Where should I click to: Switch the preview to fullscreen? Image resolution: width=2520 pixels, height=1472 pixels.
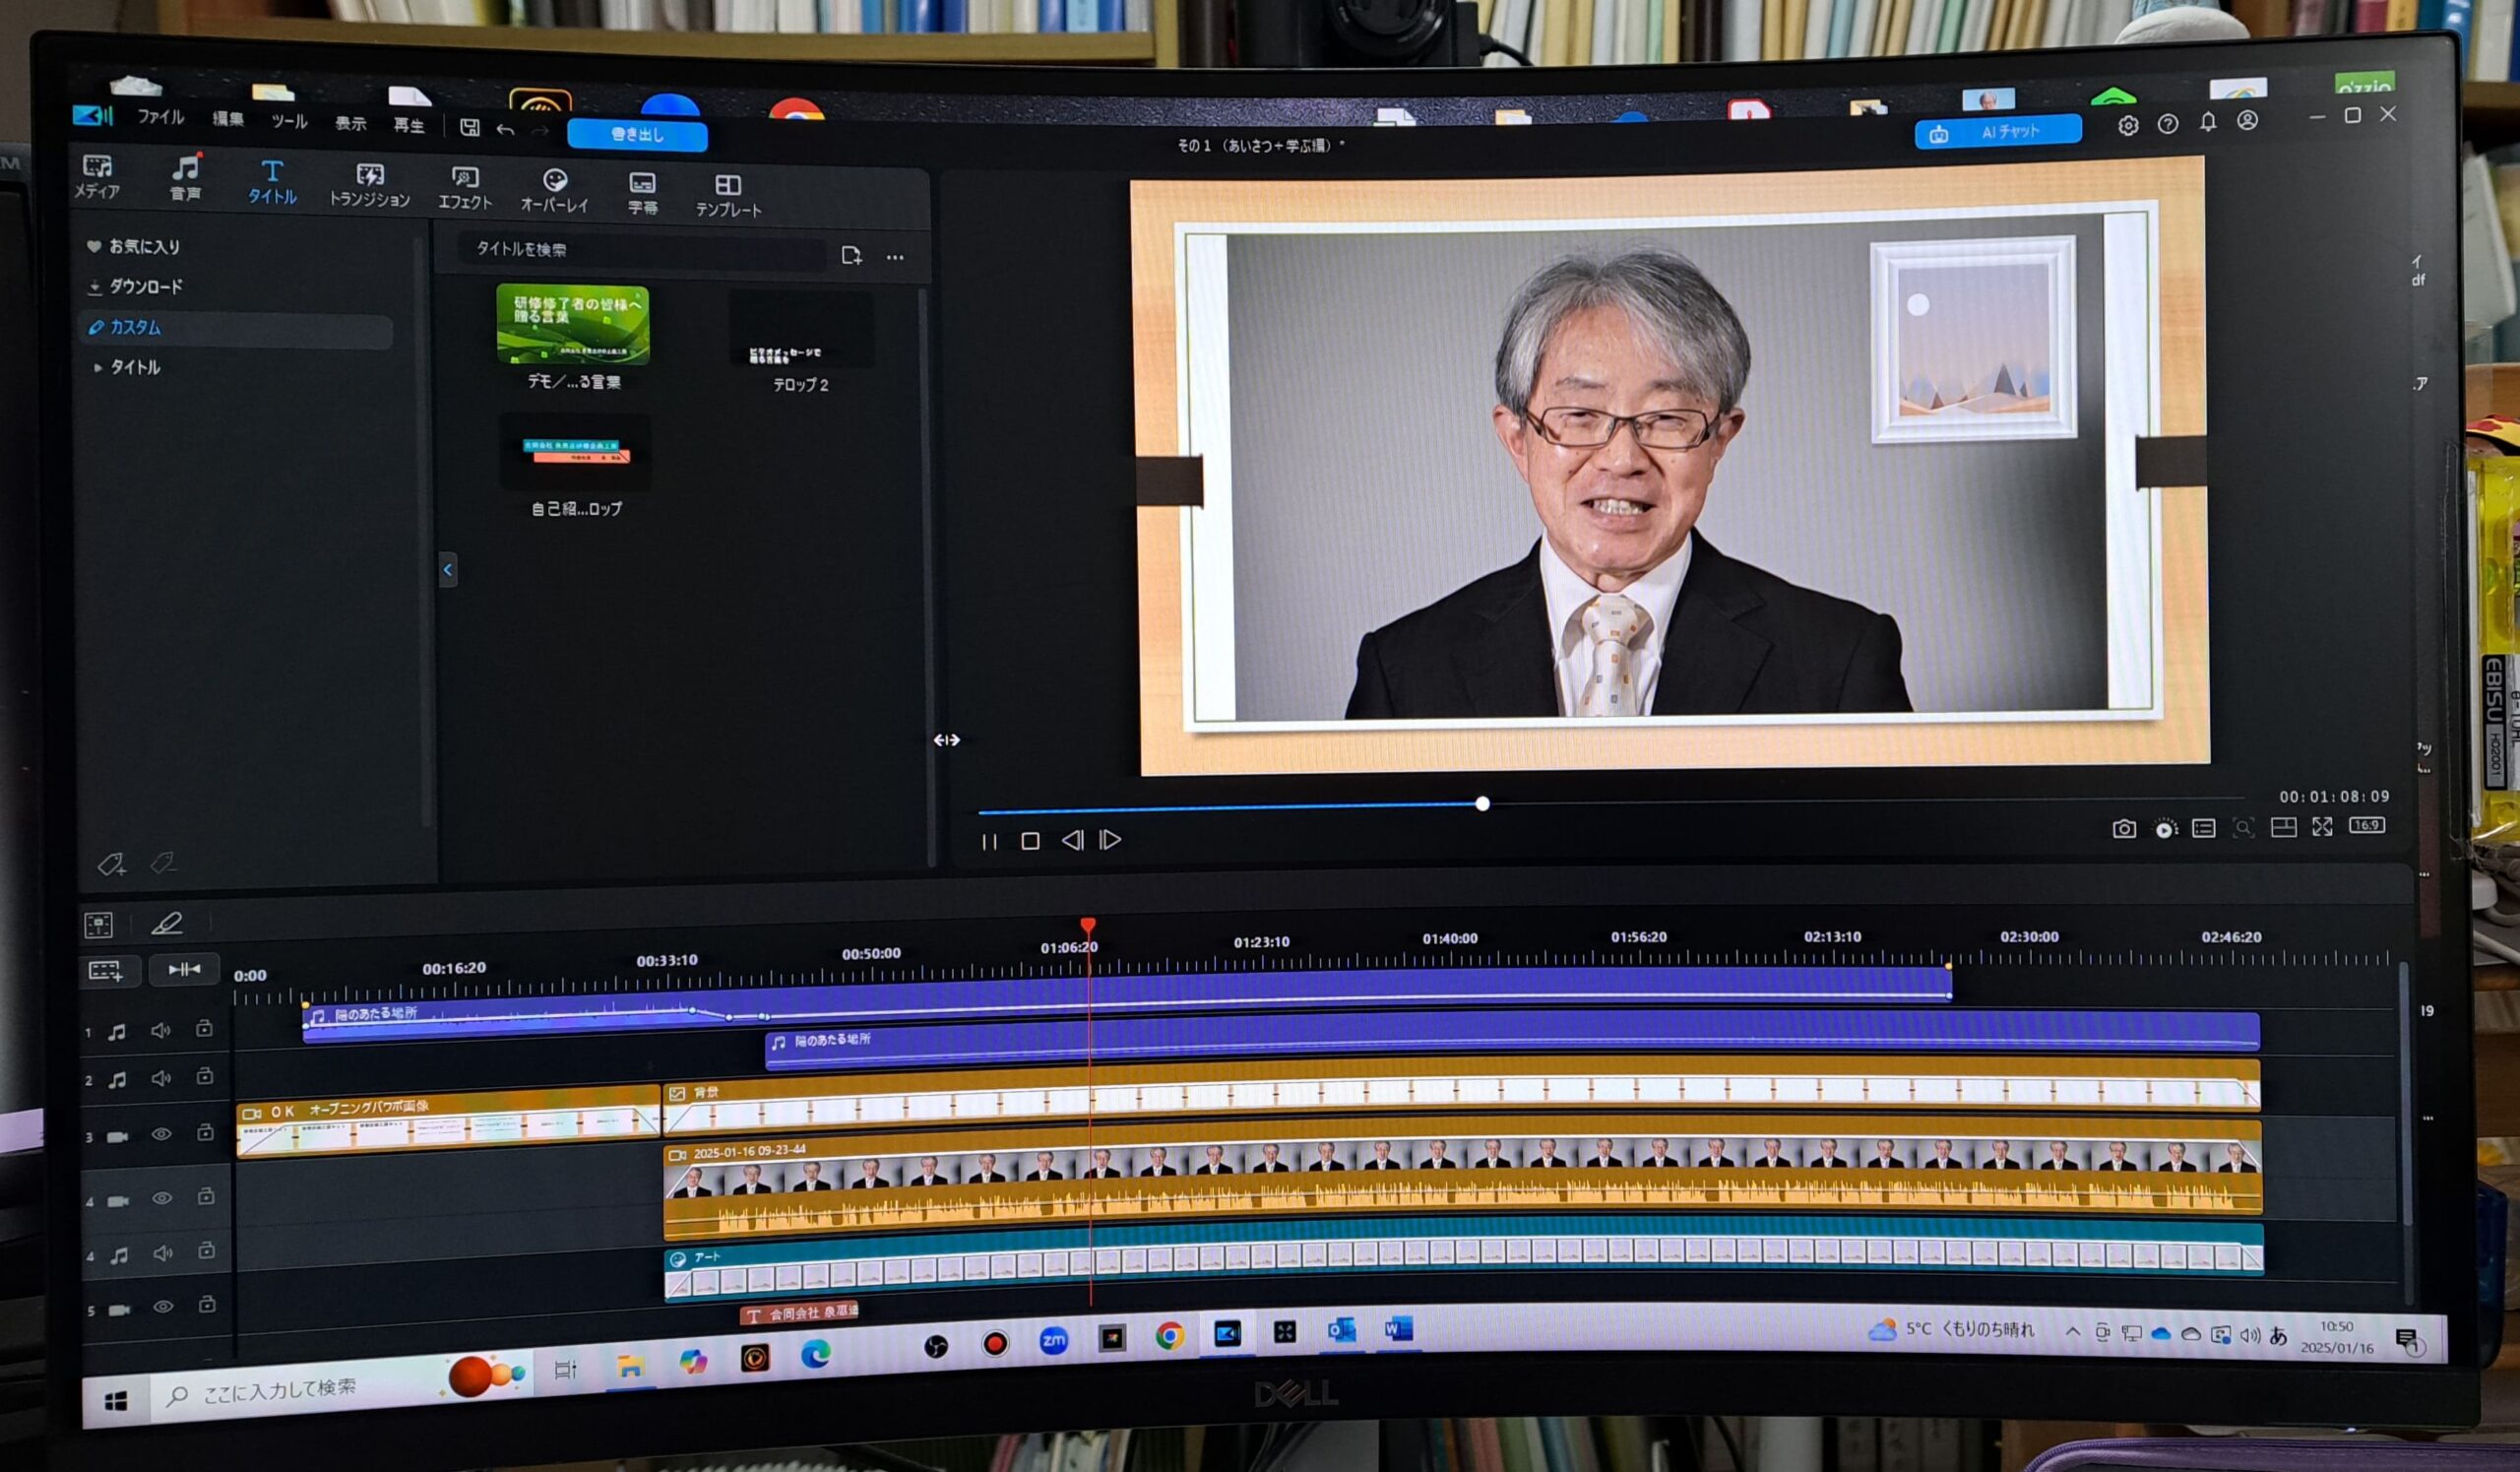pos(2322,826)
